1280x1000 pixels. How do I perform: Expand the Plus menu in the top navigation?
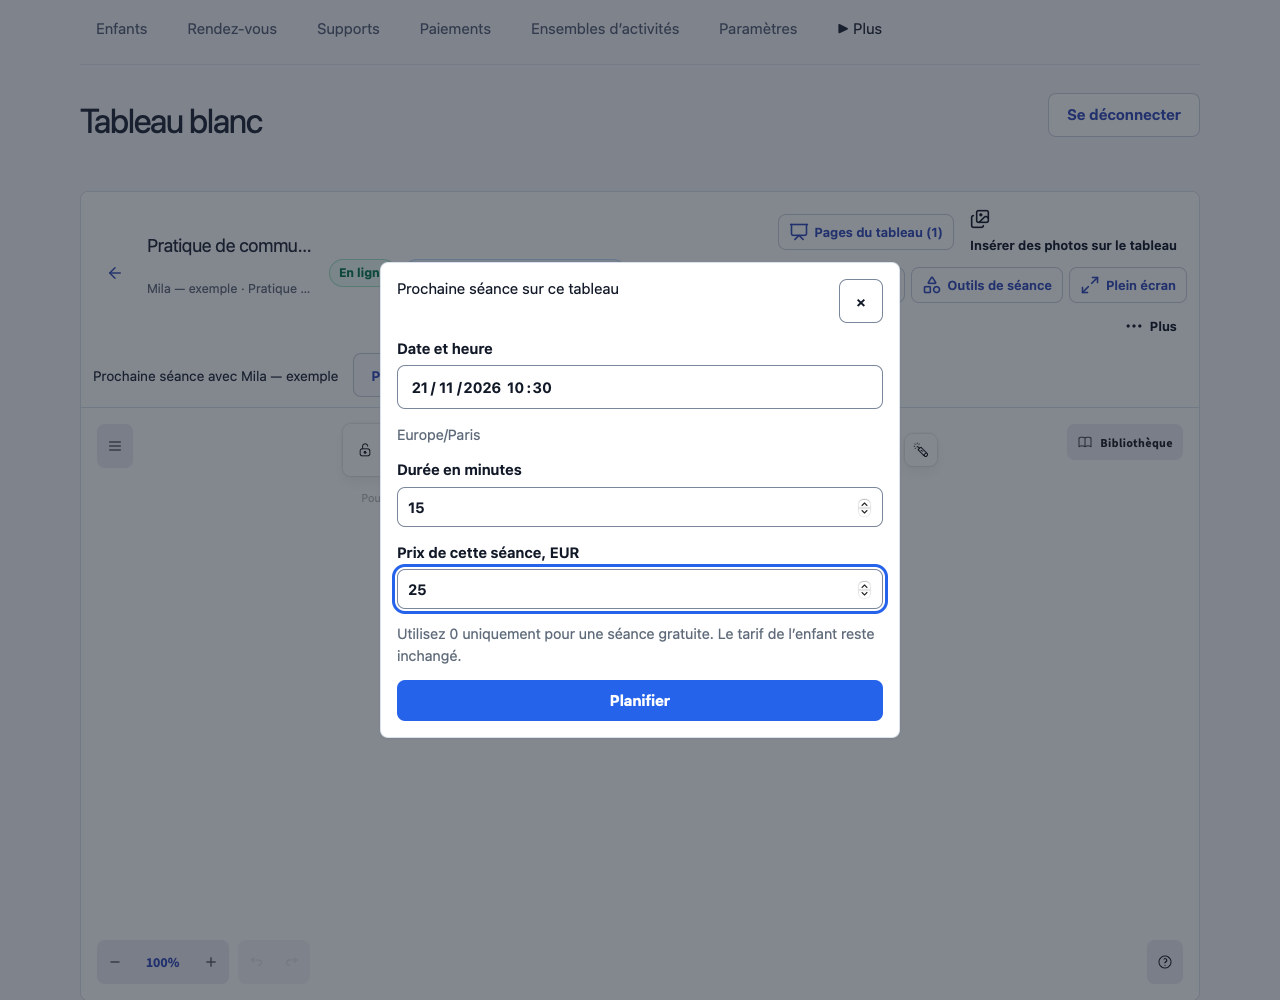point(860,29)
